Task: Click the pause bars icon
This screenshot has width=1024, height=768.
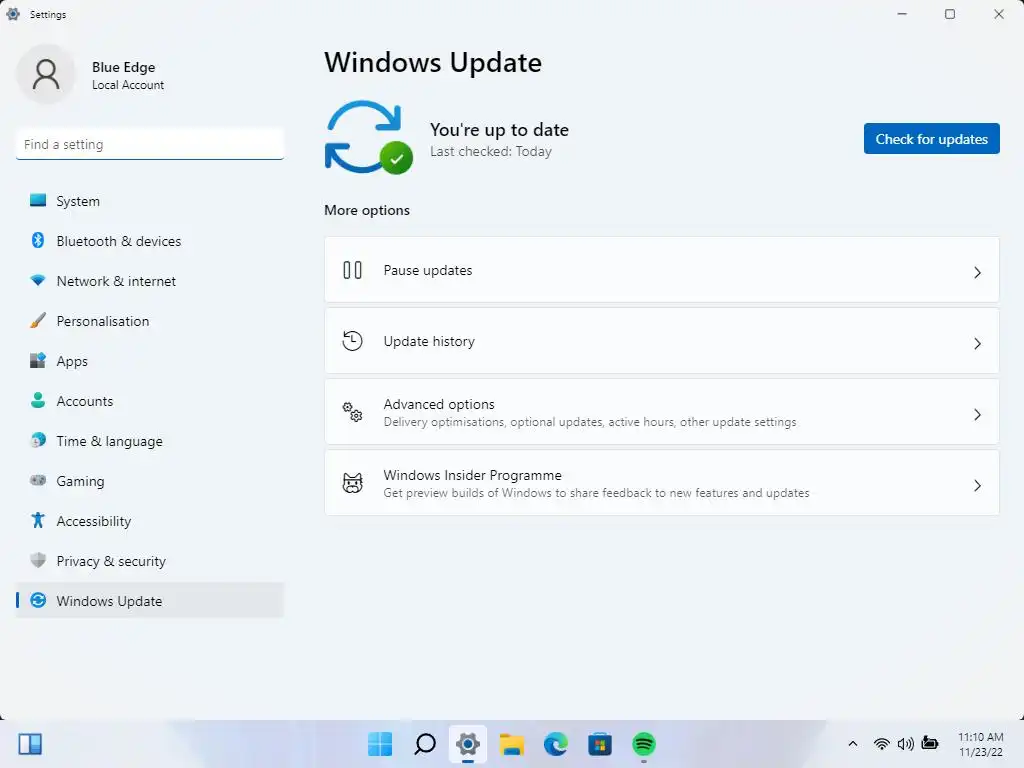Action: 353,270
